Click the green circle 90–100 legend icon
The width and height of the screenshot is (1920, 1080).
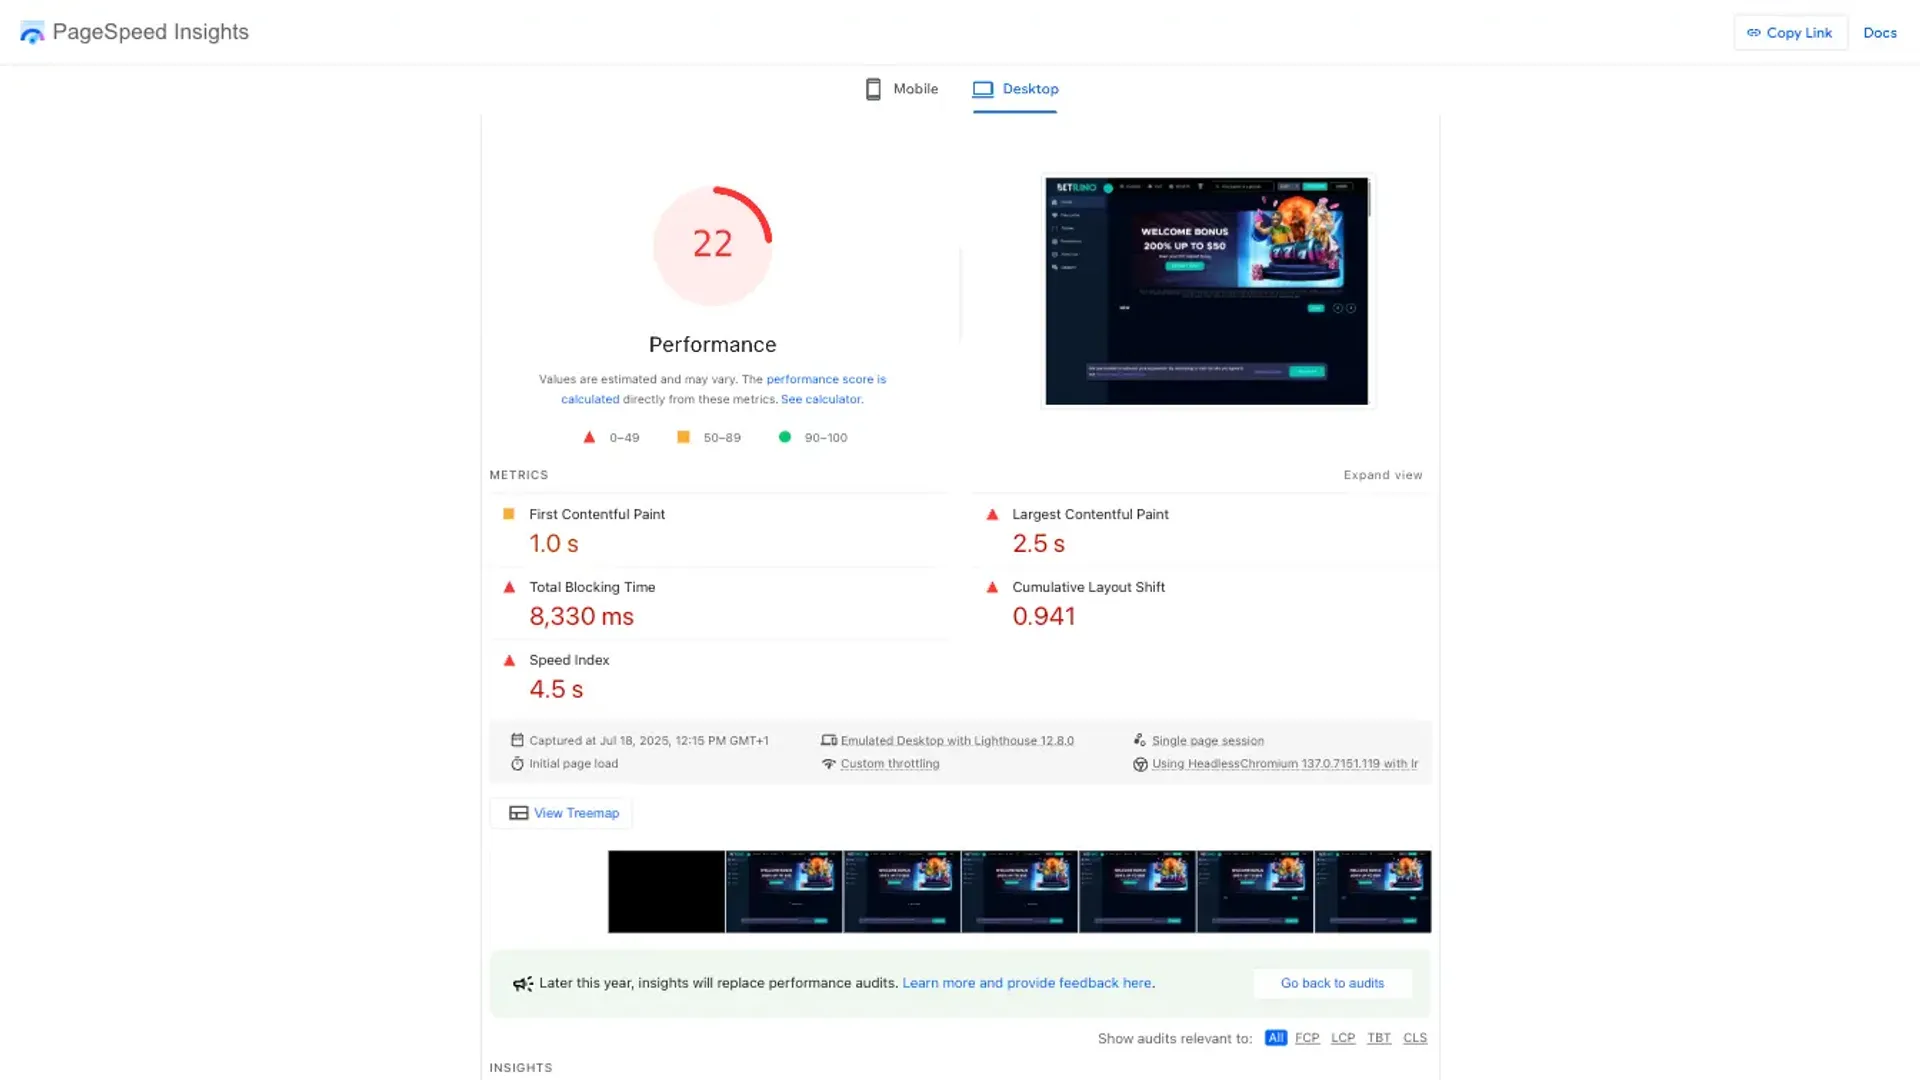tap(785, 437)
